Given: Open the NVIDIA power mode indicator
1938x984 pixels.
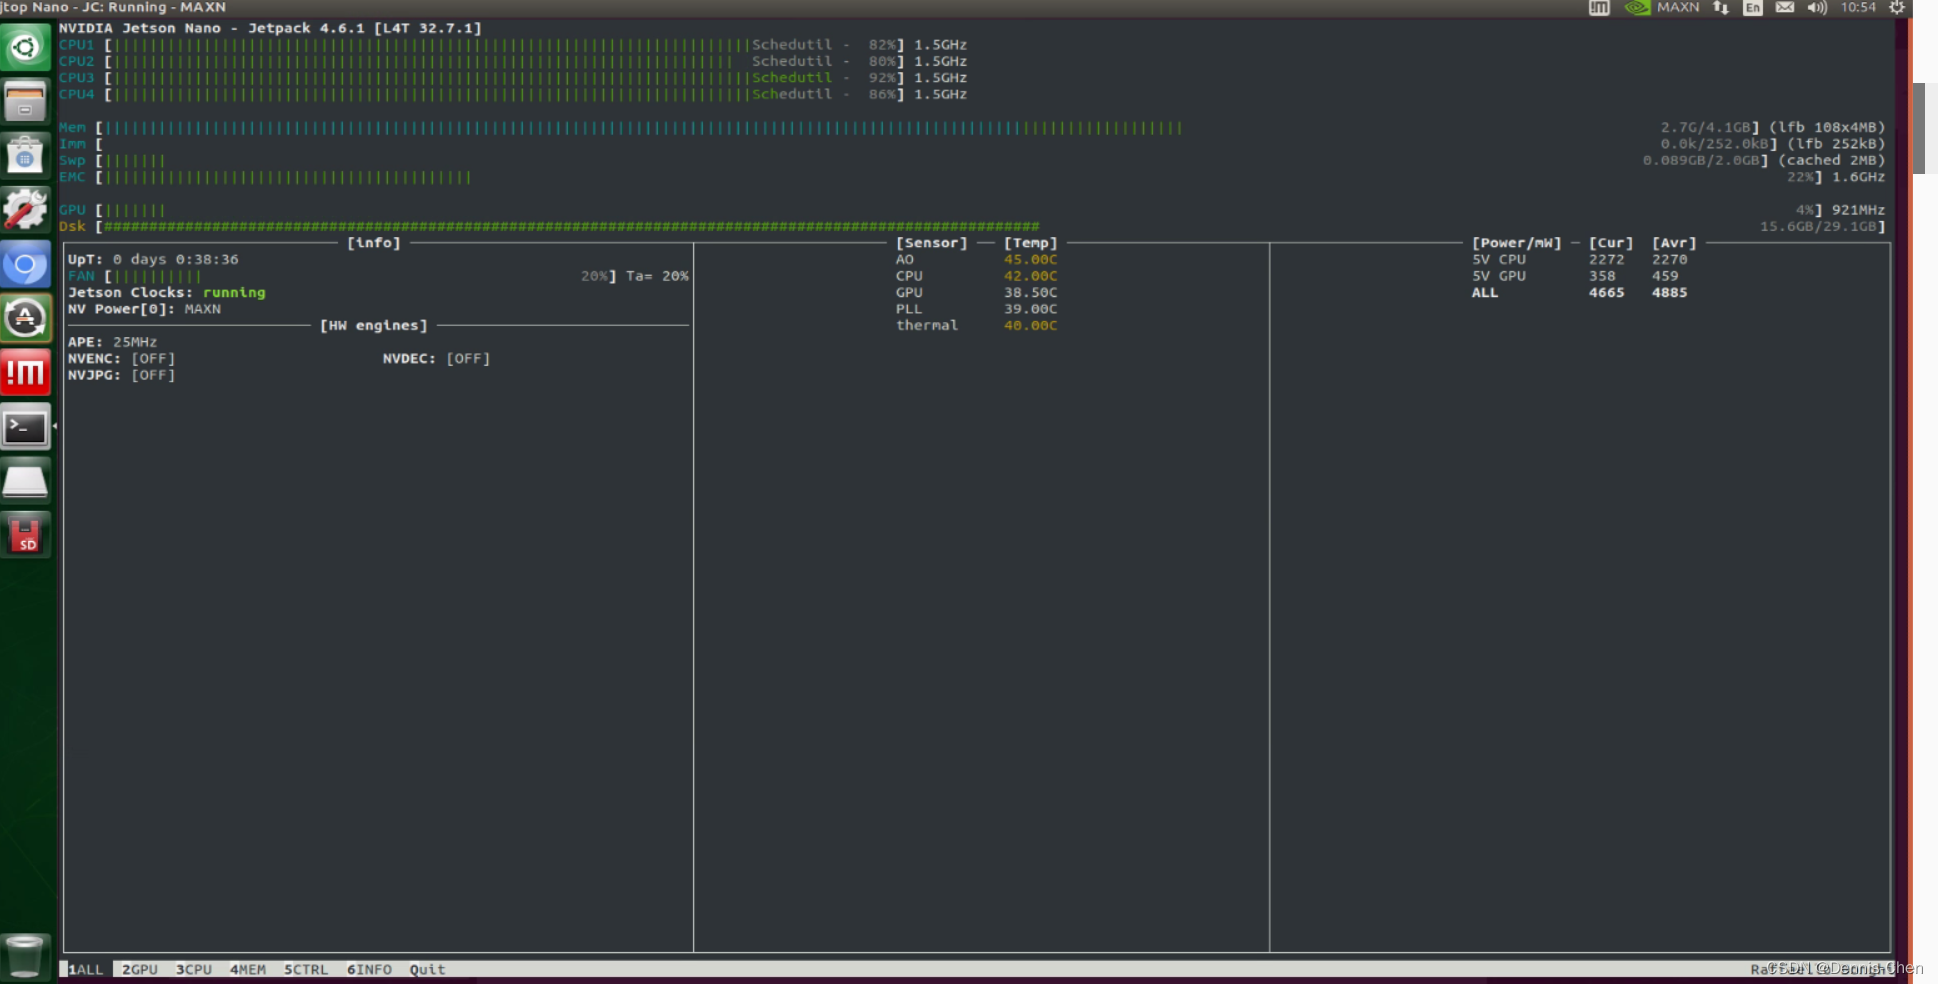Looking at the screenshot, I should 1637,7.
